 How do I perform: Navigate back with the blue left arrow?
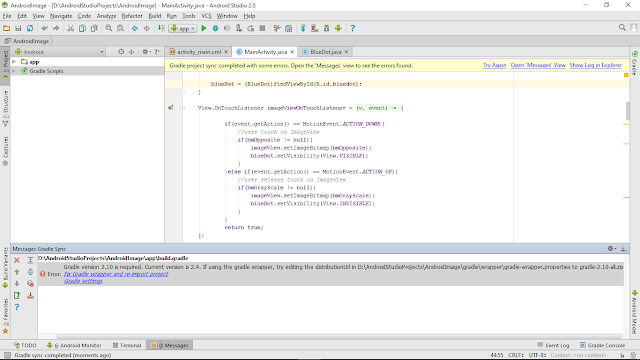135,28
